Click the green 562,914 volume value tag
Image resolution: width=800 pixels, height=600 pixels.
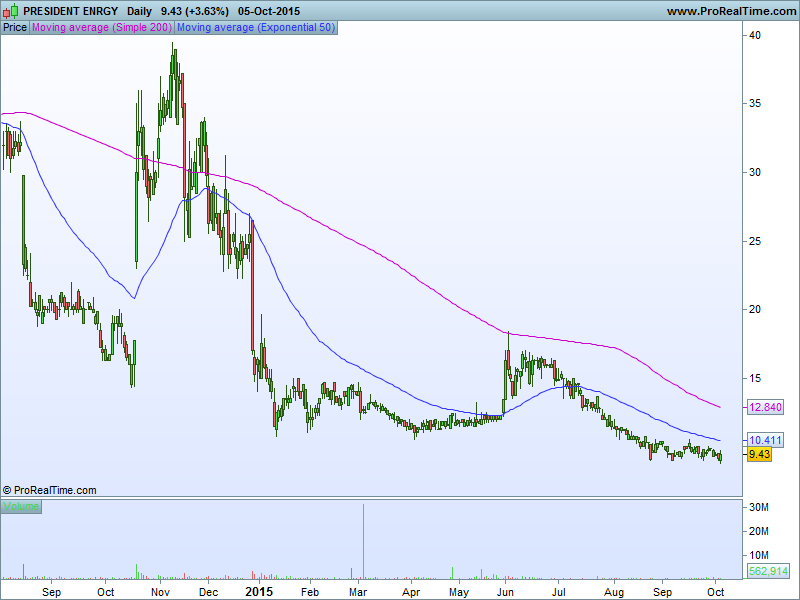coord(768,571)
